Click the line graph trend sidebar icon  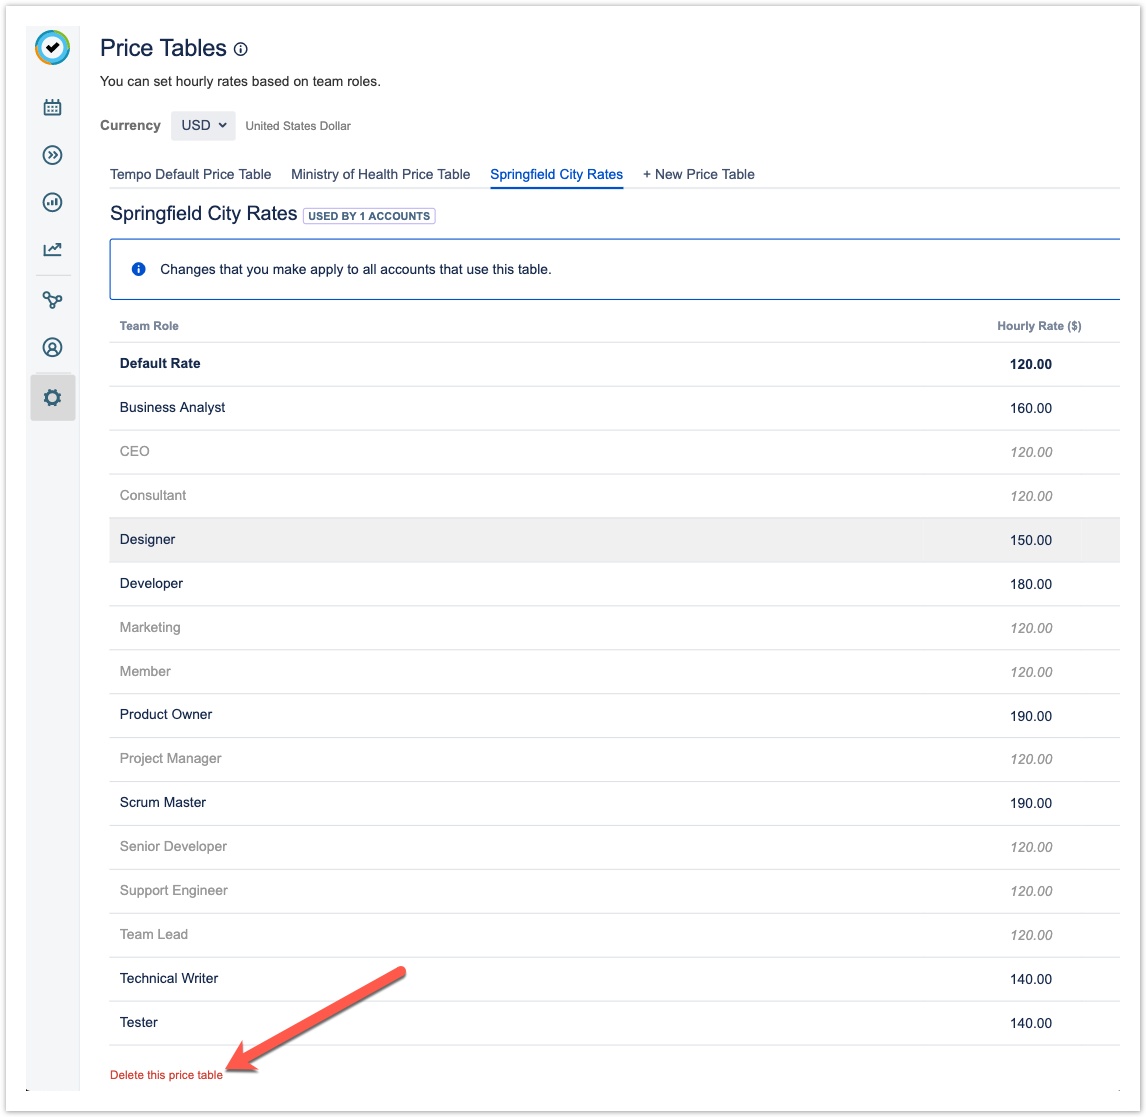pos(52,249)
